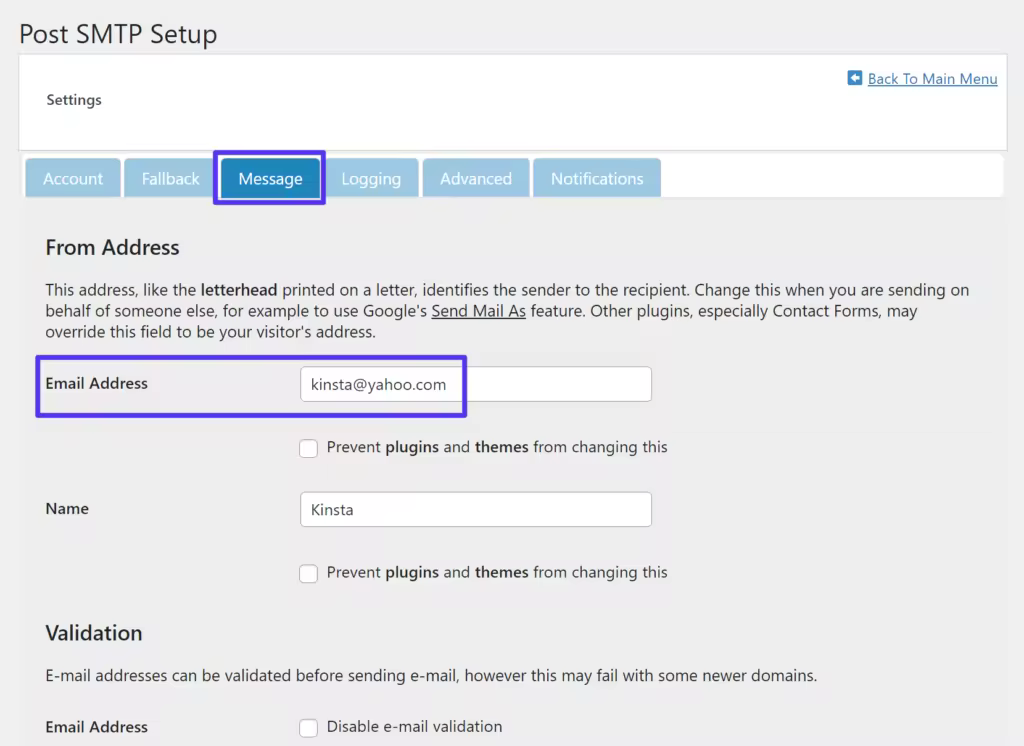The height and width of the screenshot is (746, 1024).
Task: Click the Settings label text
Action: click(74, 100)
